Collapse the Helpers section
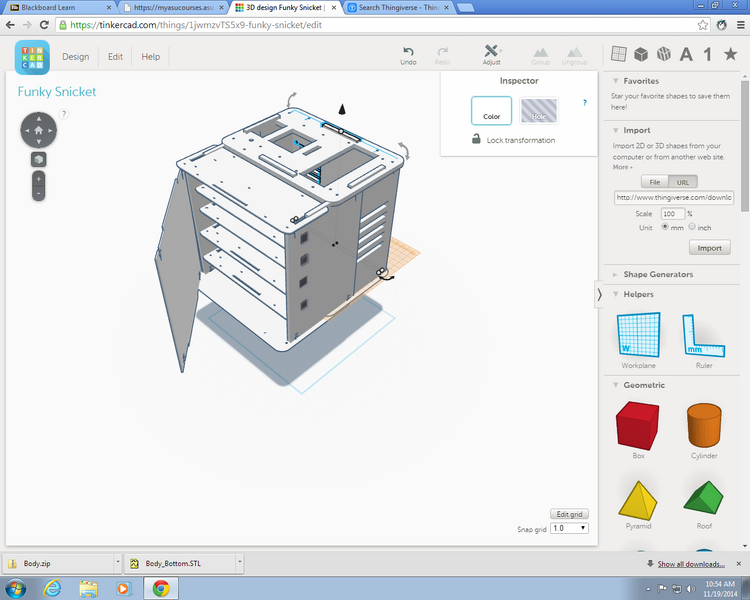The width and height of the screenshot is (750, 600). [615, 294]
